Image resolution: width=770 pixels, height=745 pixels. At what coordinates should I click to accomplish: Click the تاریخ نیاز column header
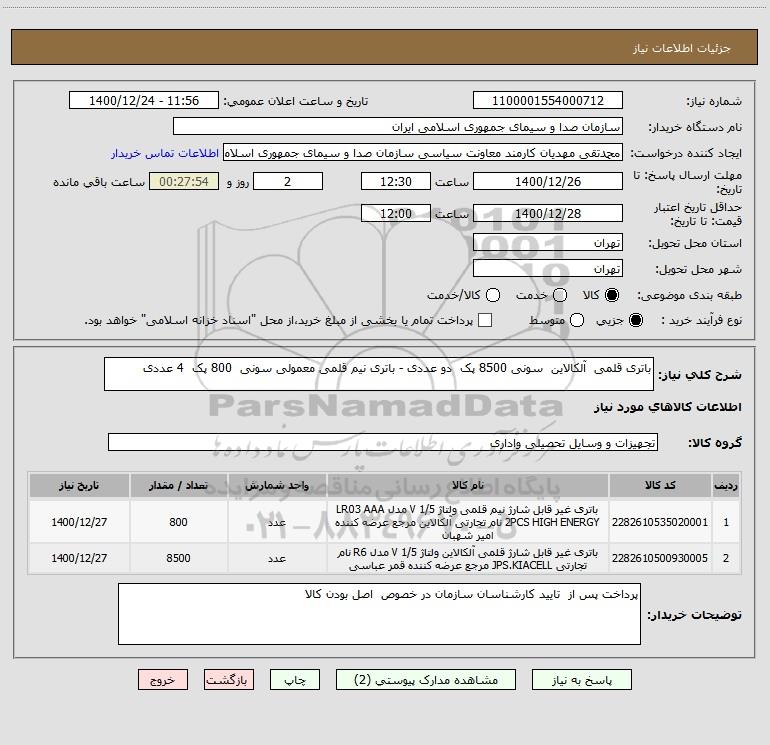[x=79, y=485]
